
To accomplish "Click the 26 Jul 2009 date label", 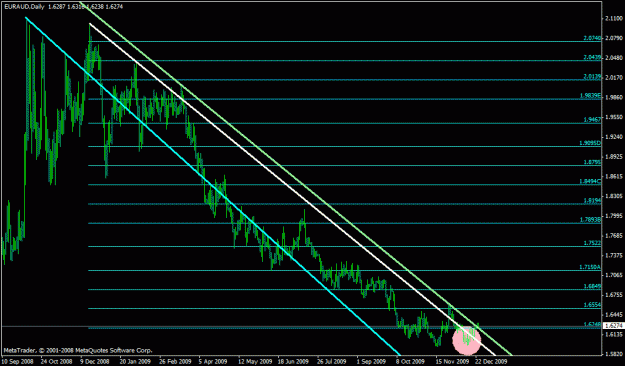I will [332, 362].
